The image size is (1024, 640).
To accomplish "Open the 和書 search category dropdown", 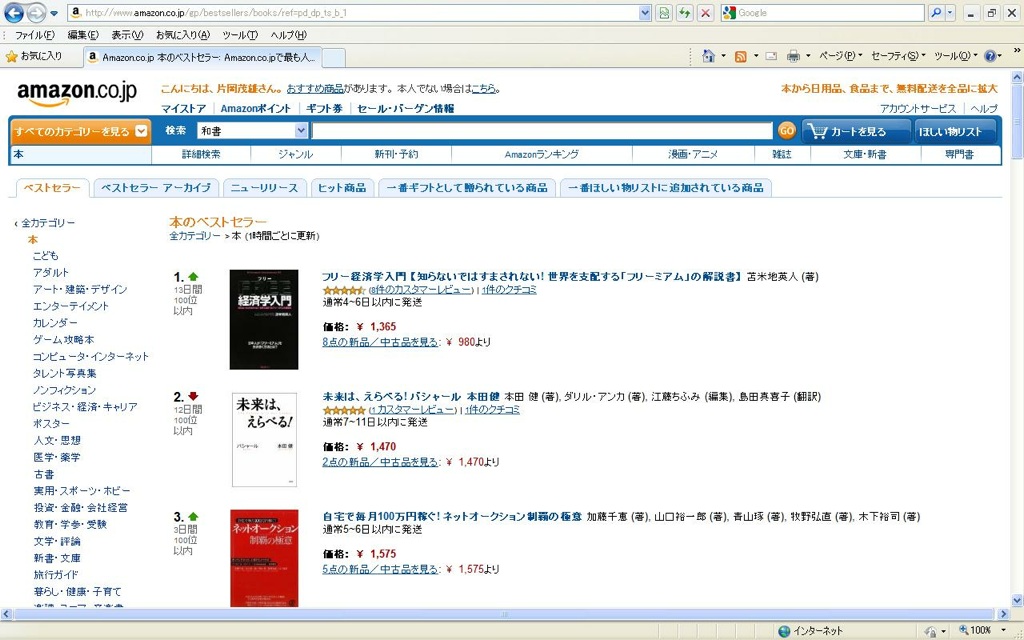I will [x=300, y=131].
